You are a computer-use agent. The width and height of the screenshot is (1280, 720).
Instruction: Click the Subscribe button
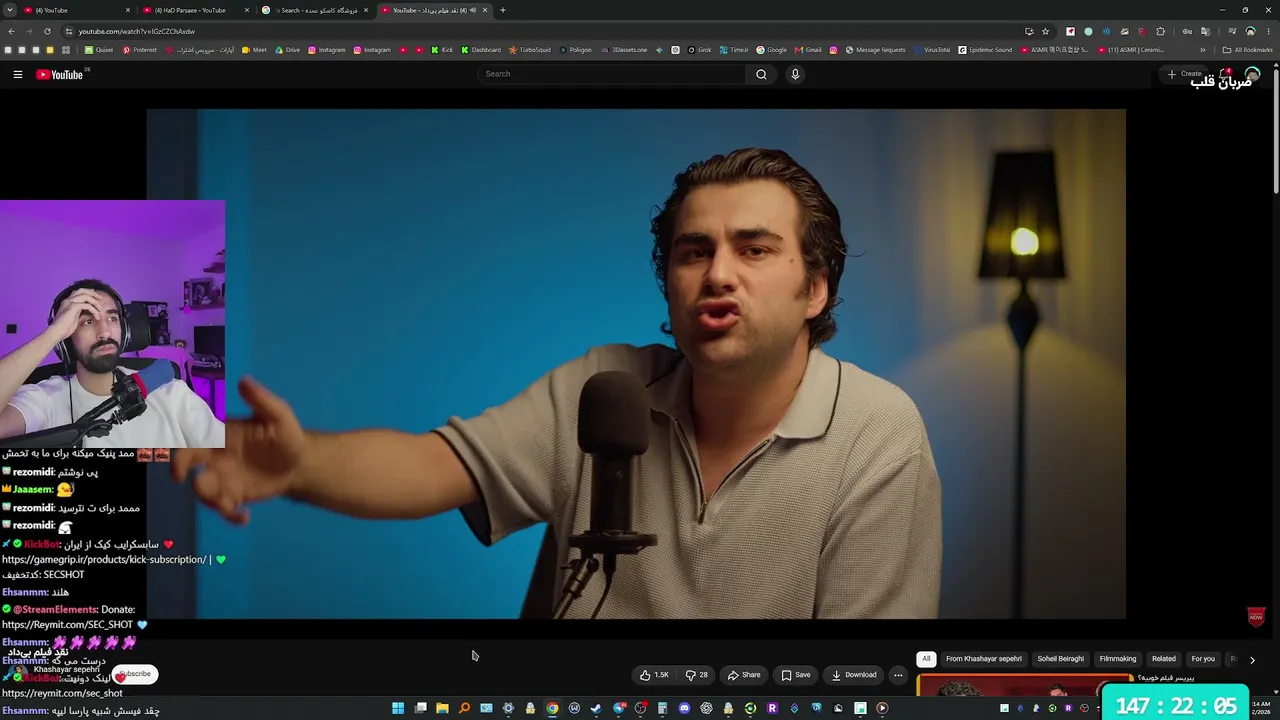135,674
